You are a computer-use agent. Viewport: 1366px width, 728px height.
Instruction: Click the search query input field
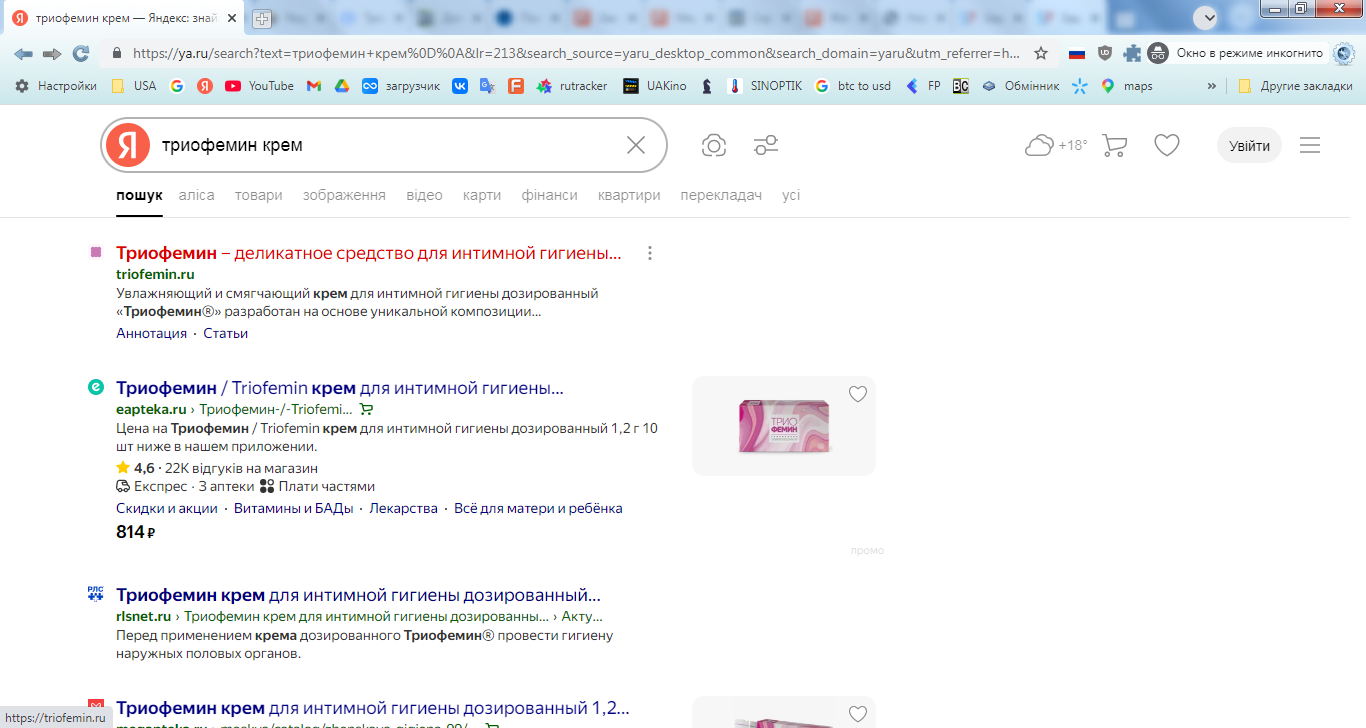pos(385,145)
